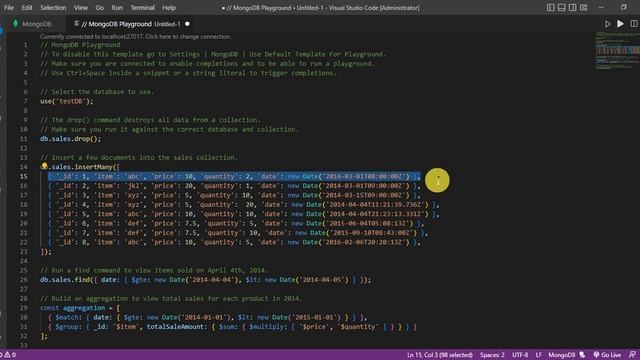
Task: Click the document row with '_id': 4
Action: [243, 204]
